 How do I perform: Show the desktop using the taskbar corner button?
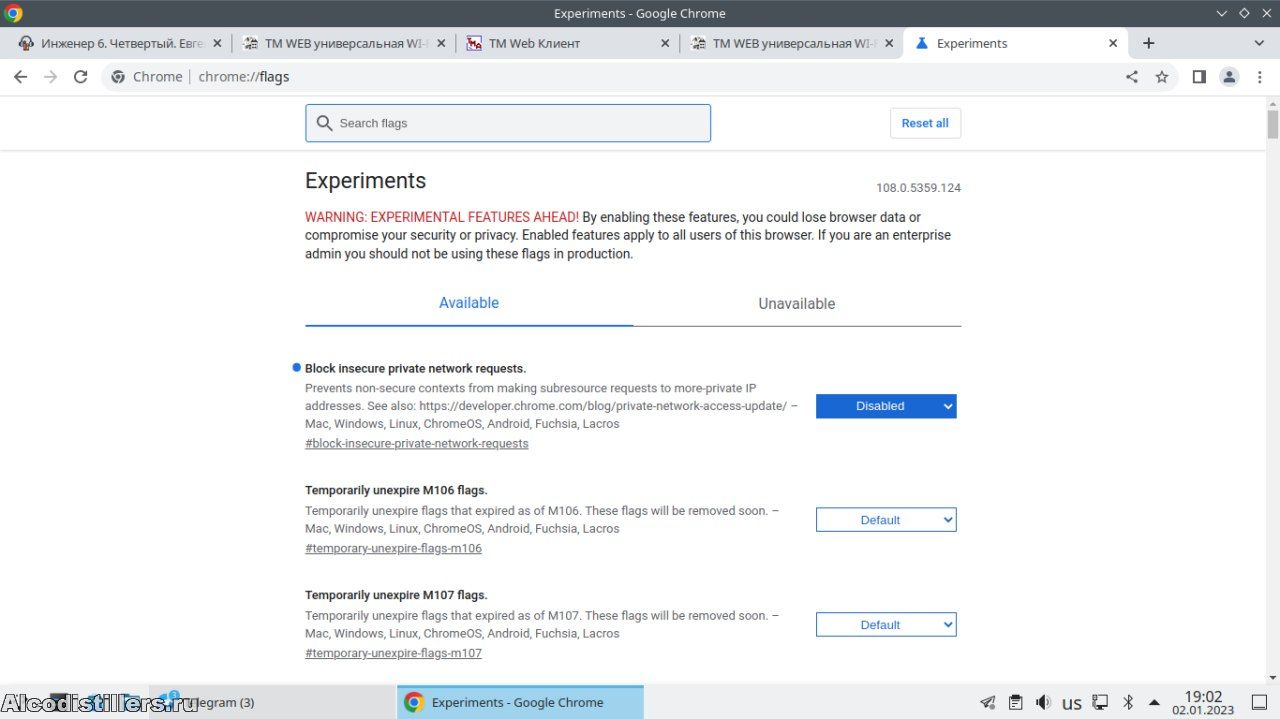point(1260,702)
